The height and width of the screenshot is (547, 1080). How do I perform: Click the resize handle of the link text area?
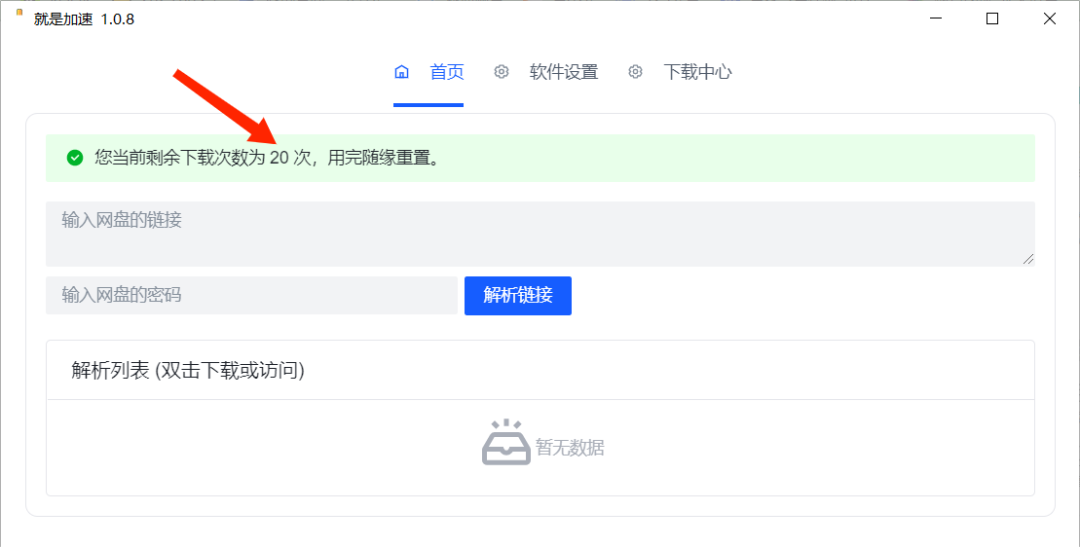tap(1028, 259)
